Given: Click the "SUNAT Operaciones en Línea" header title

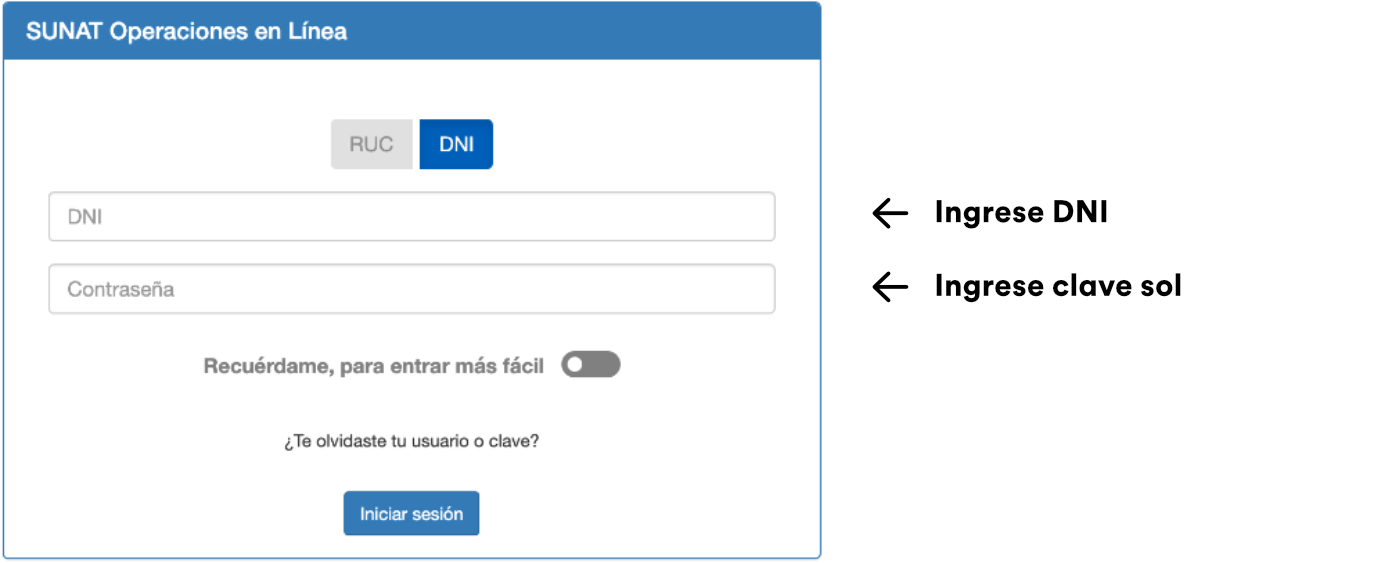Looking at the screenshot, I should (x=187, y=31).
